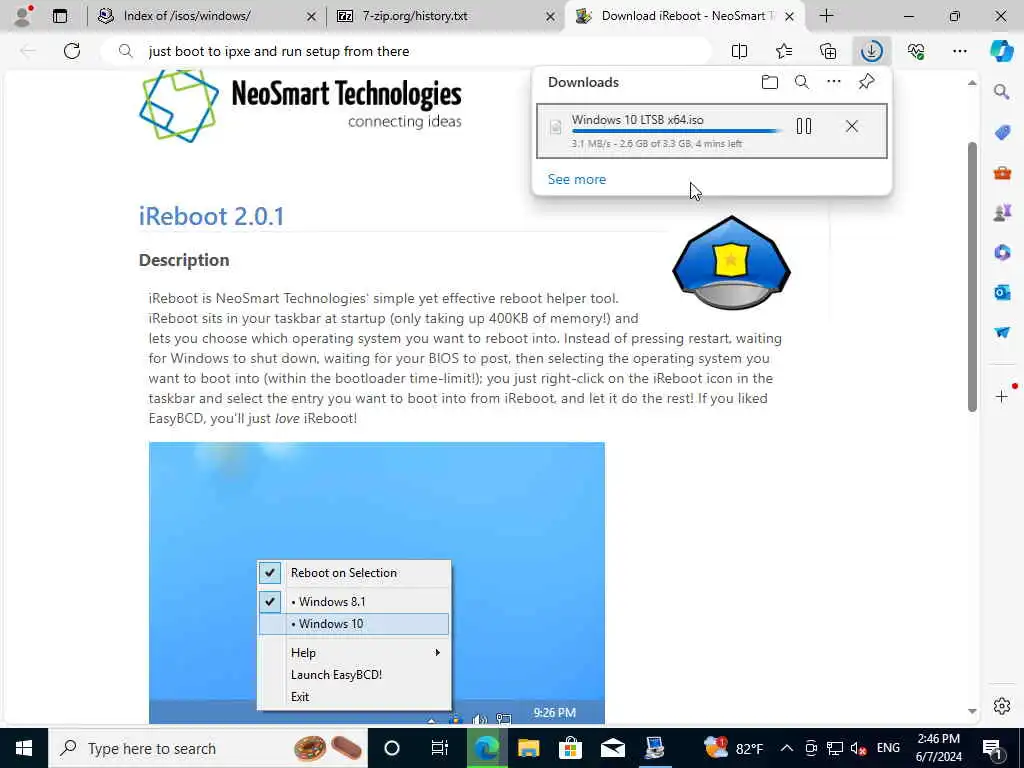
Task: Pause the Windows 10 LTSB download
Action: pos(804,126)
